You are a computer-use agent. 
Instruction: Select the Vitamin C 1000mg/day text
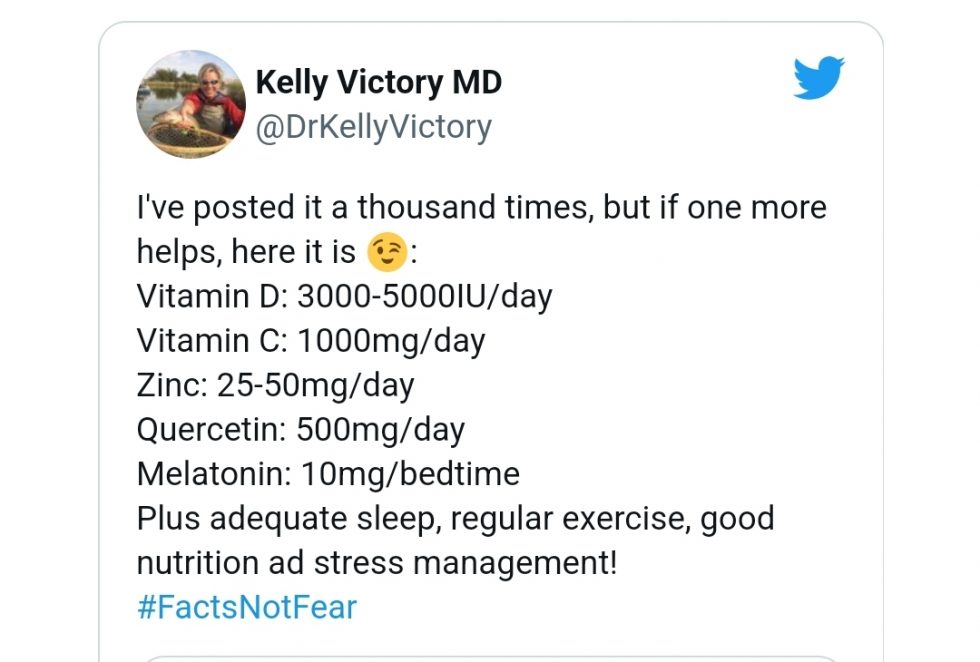click(x=310, y=341)
